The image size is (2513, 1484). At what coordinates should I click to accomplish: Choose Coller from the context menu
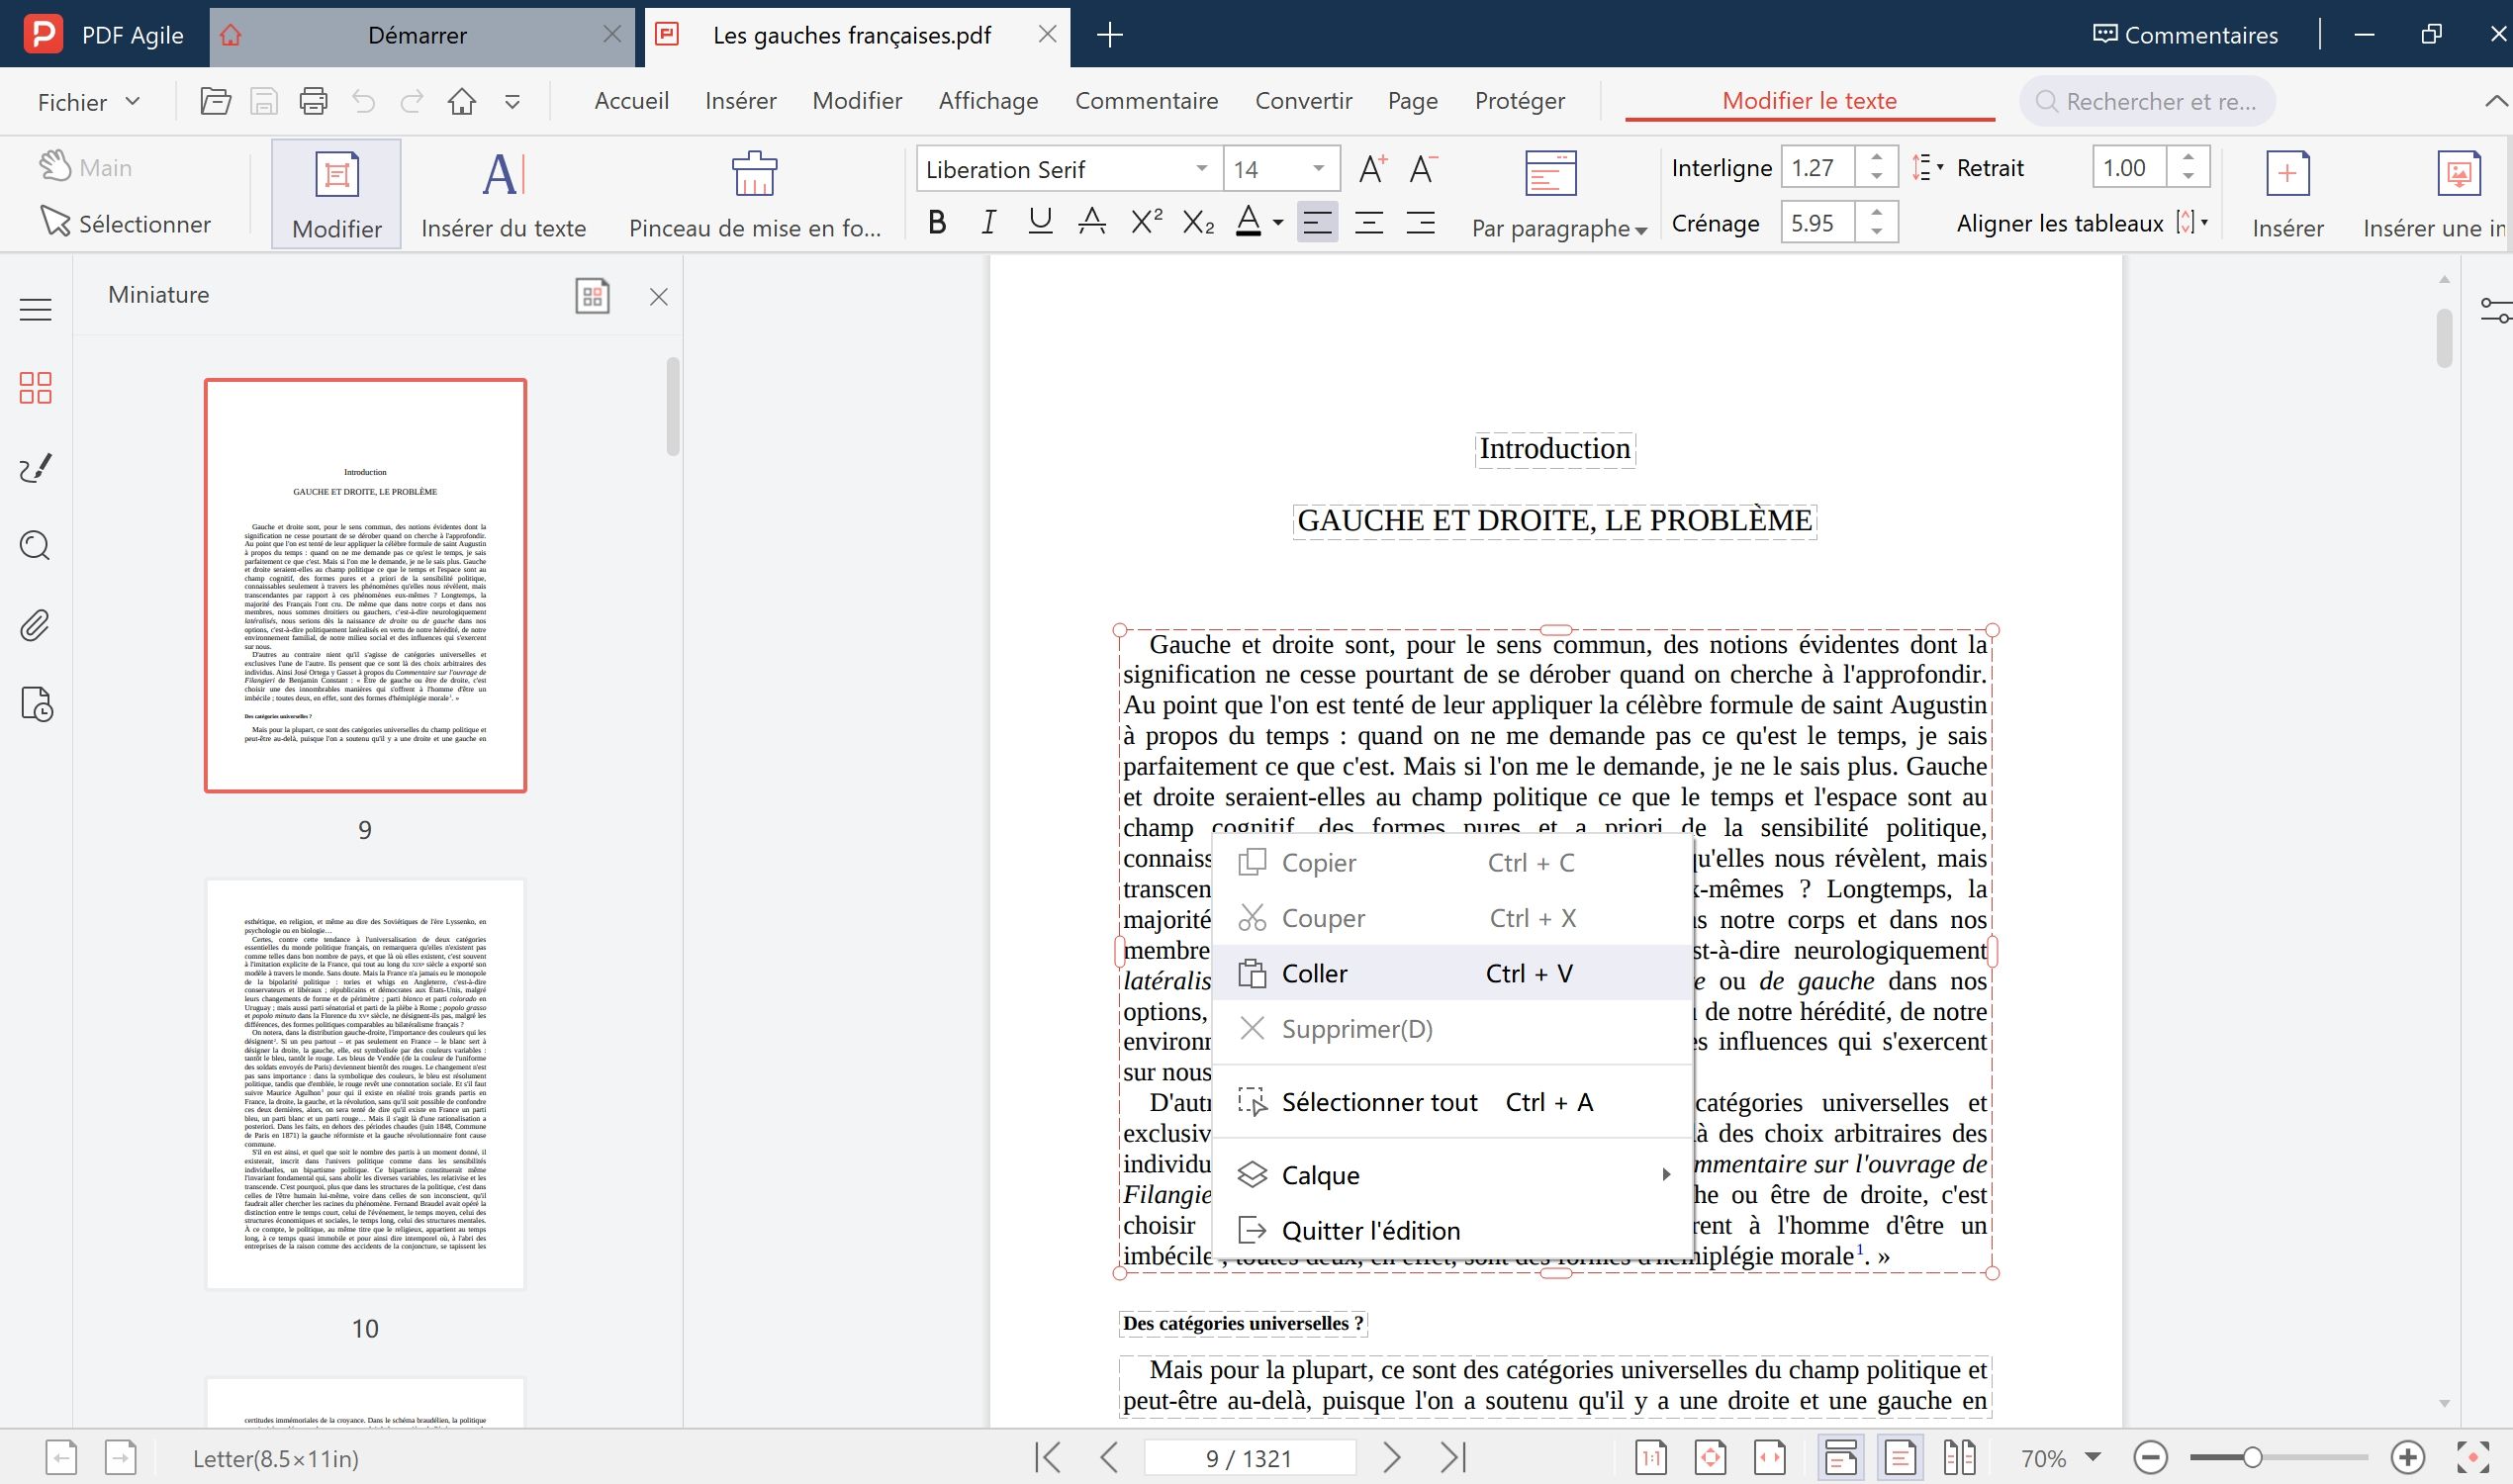click(1452, 973)
